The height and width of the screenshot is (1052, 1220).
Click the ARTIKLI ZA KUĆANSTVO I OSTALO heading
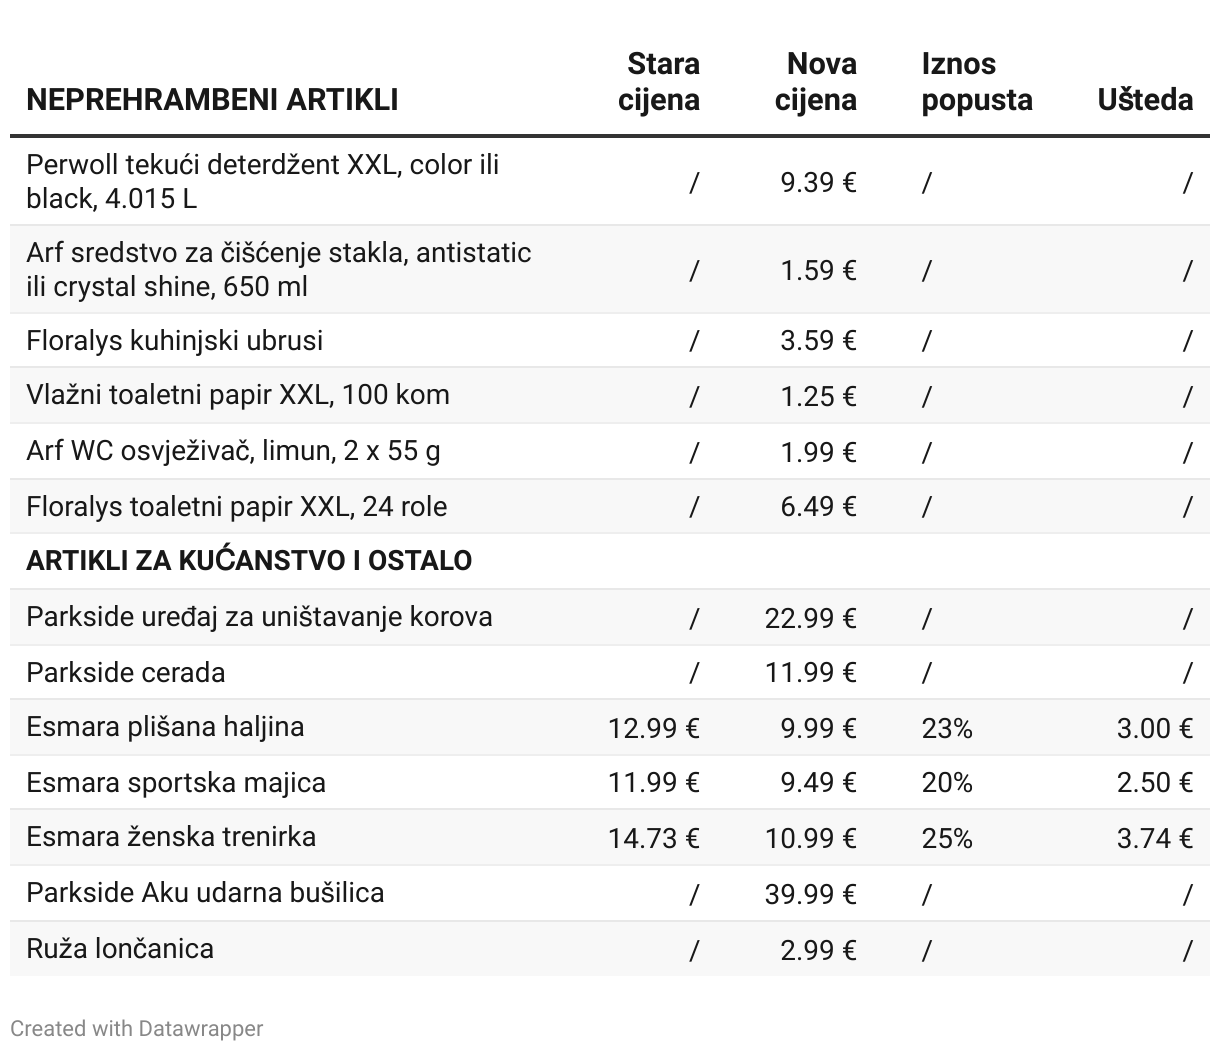click(249, 560)
